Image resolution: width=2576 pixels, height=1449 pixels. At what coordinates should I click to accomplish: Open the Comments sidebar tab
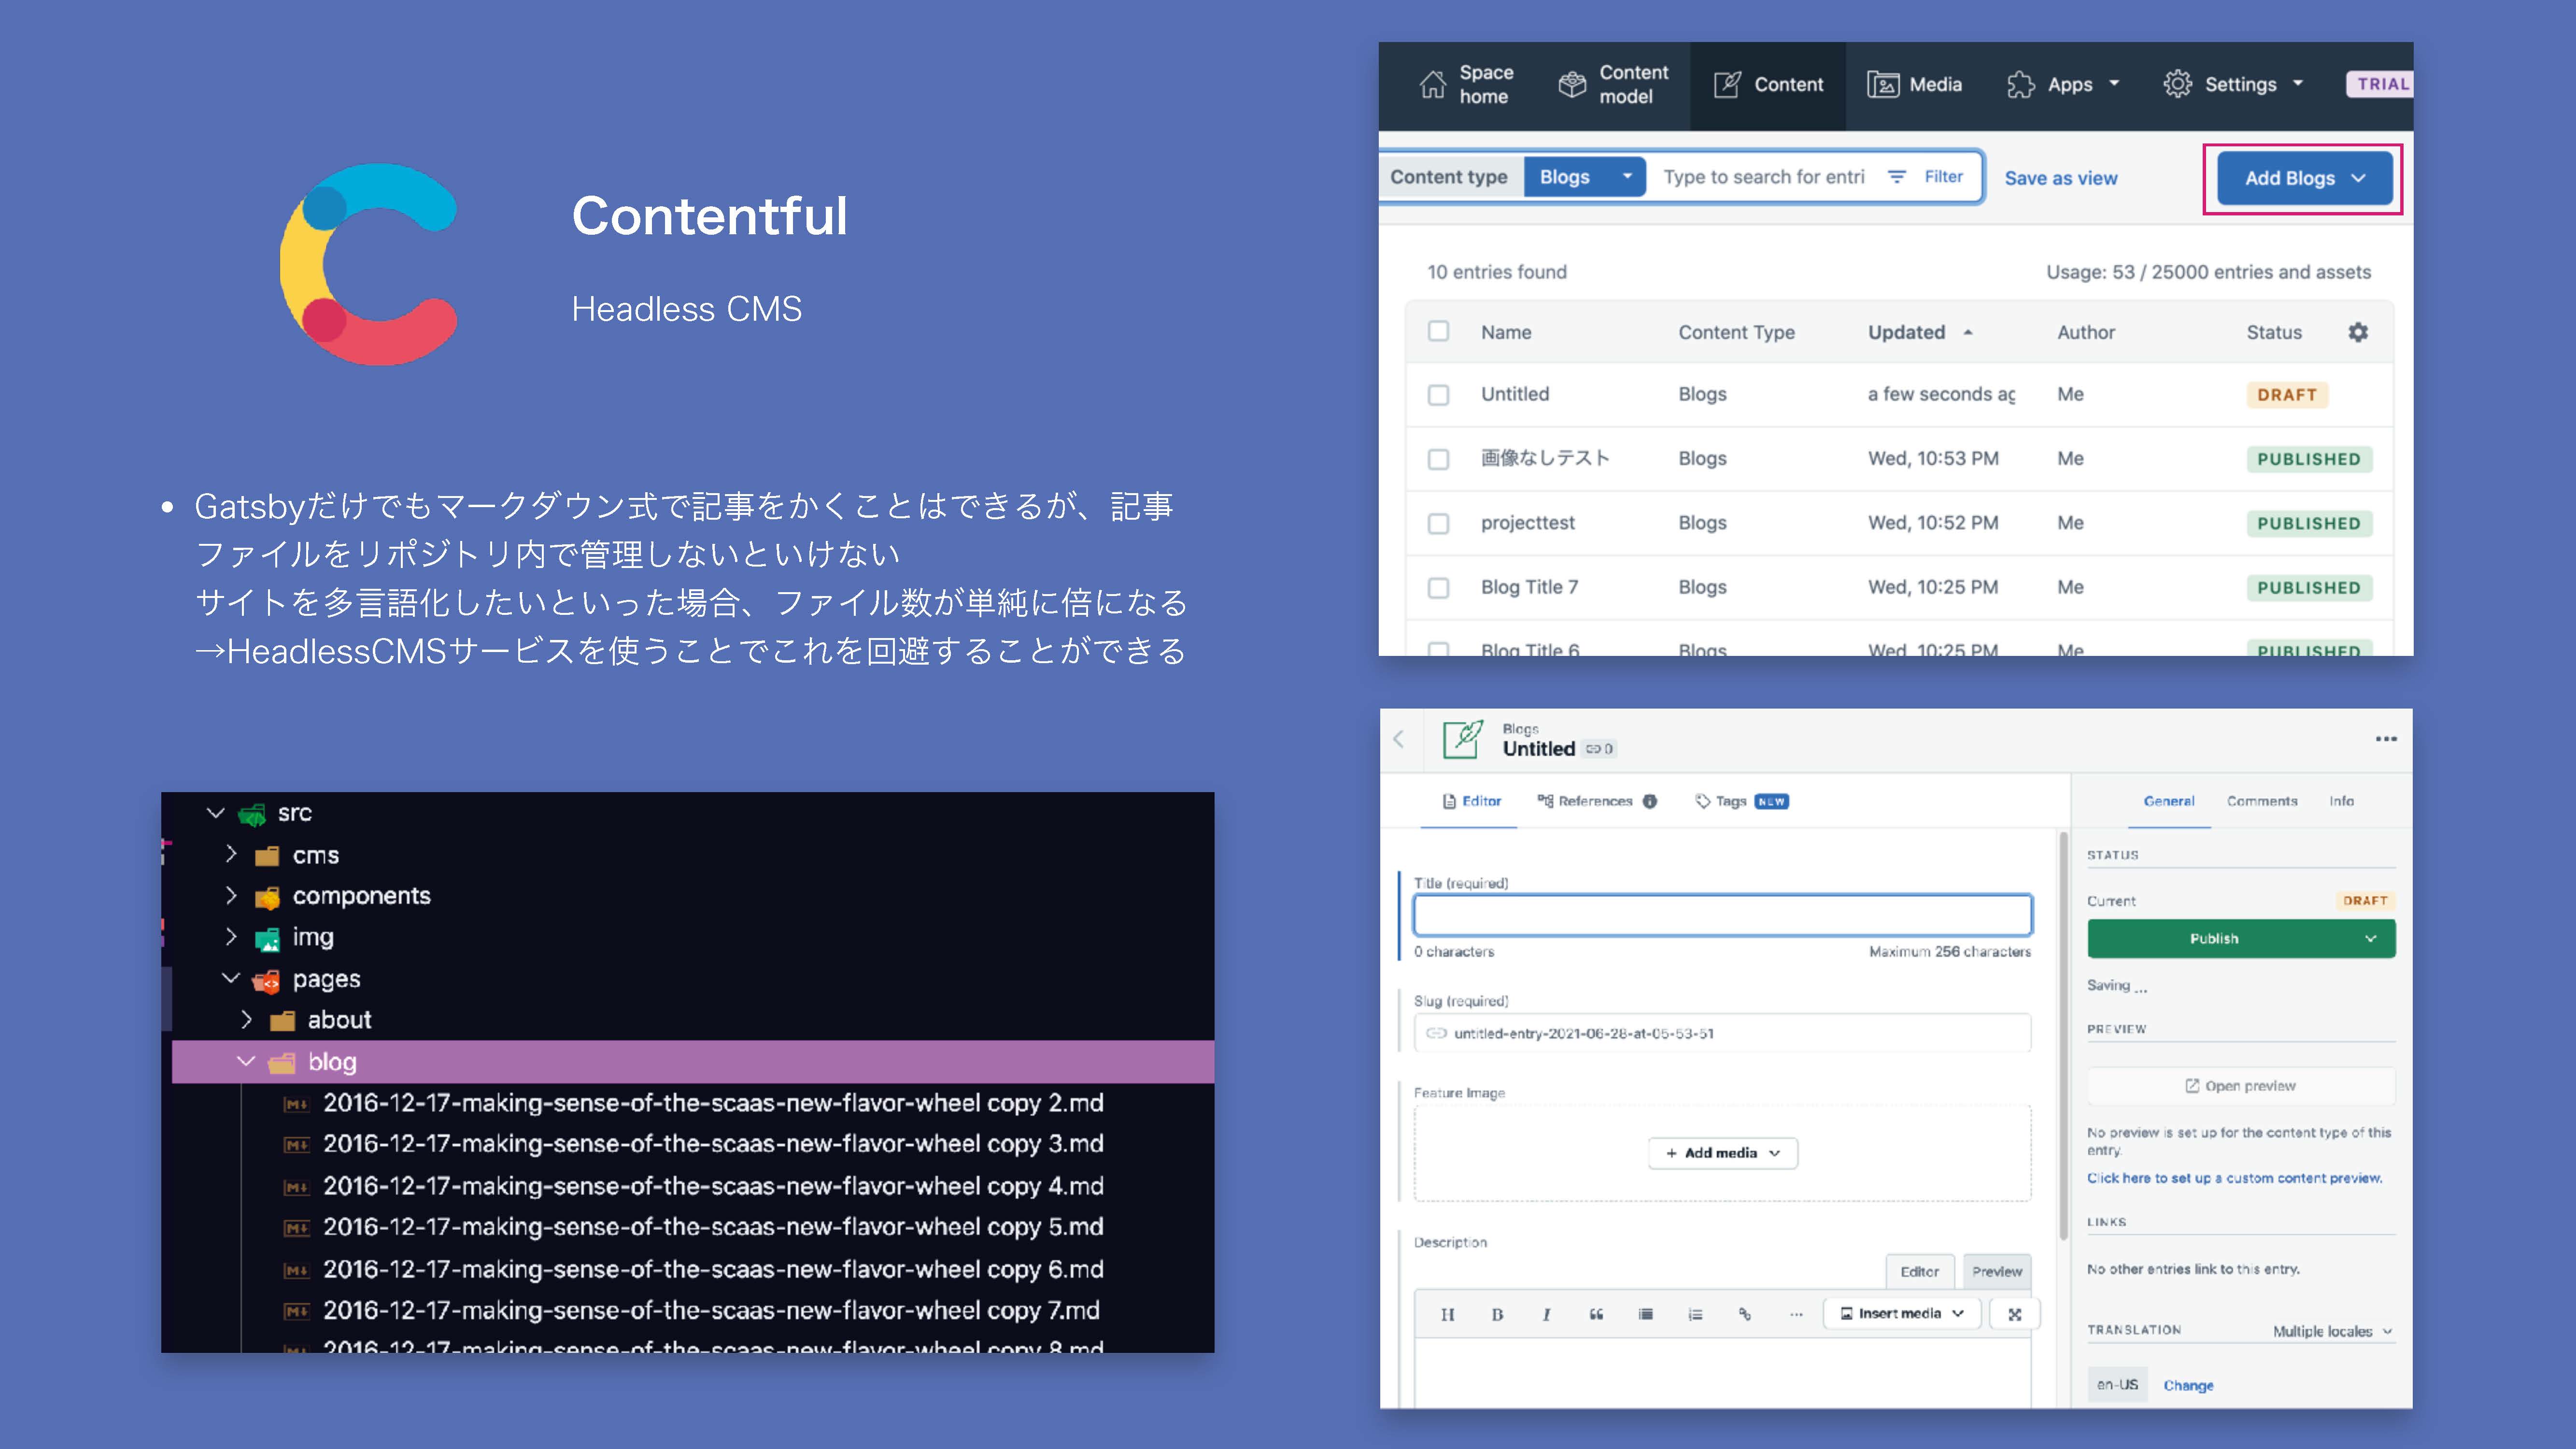click(x=2262, y=801)
